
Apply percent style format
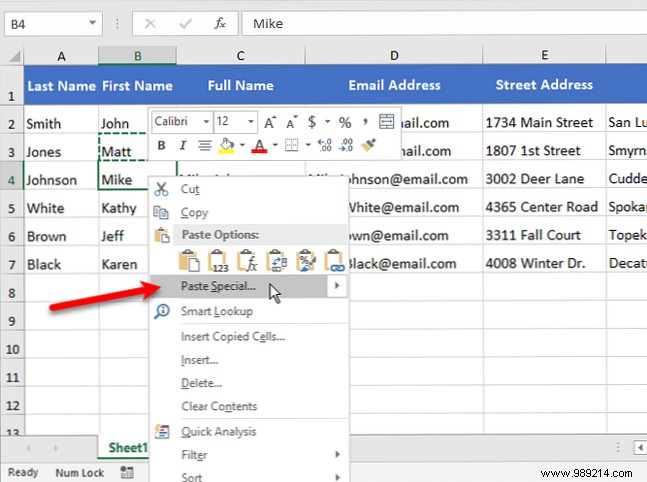345,123
